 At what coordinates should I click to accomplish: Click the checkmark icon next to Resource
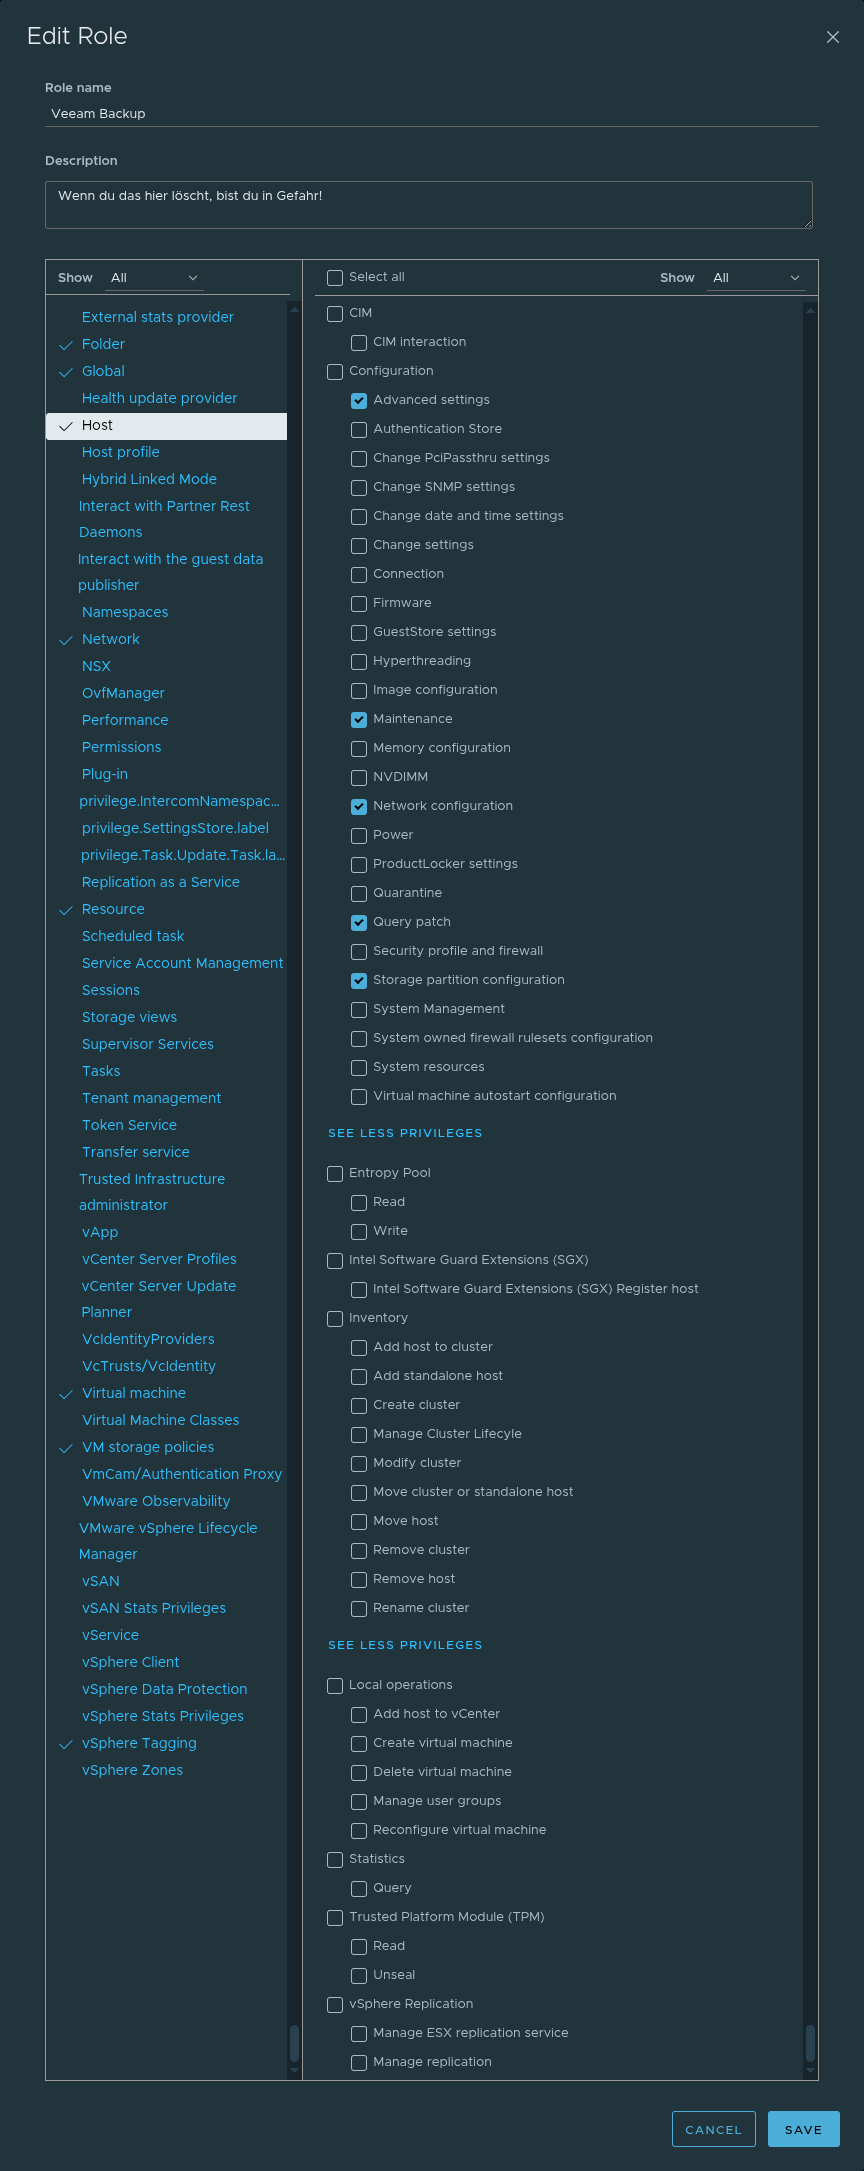click(66, 910)
